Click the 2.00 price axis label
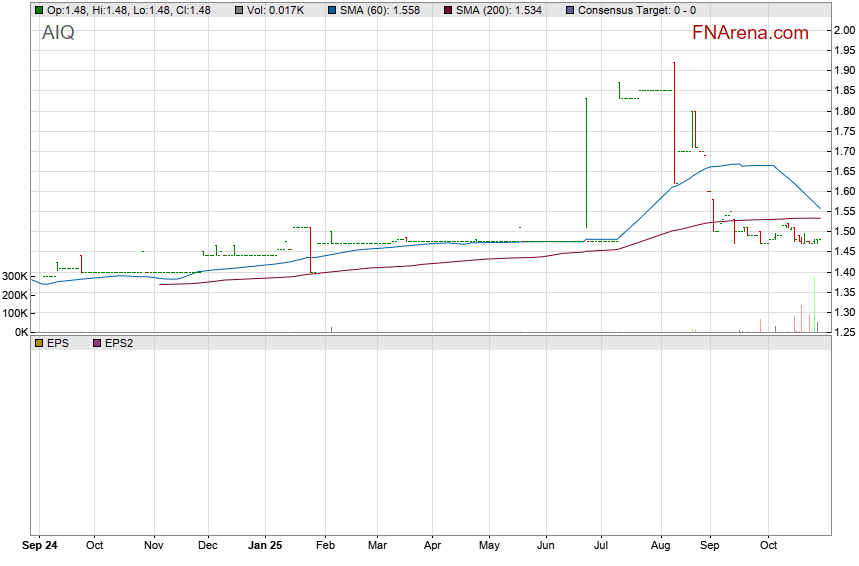 point(844,30)
